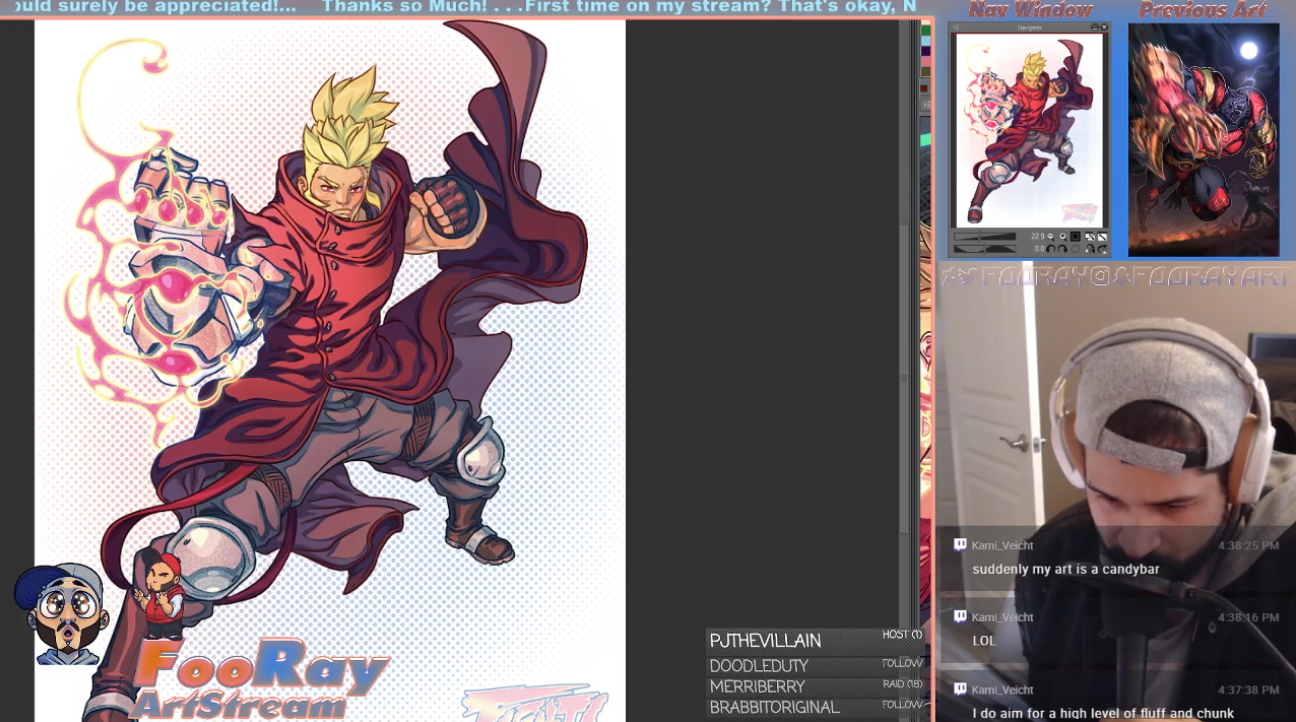Click zoom in icon in Navigator
The width and height of the screenshot is (1296, 722).
(x=1062, y=237)
